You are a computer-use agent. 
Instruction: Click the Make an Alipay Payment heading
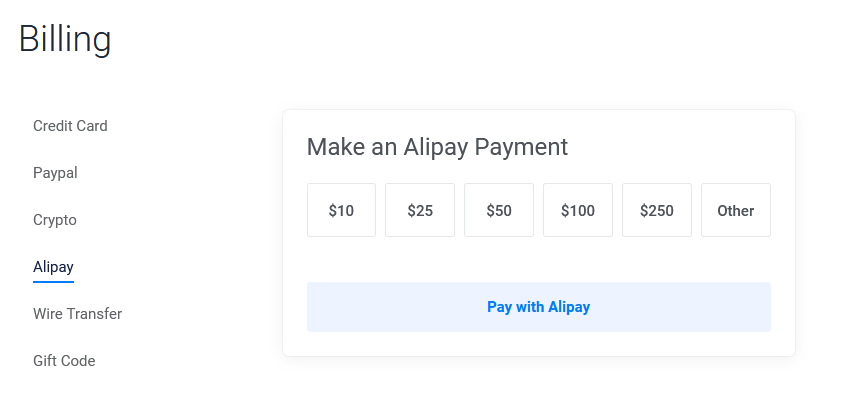(x=437, y=147)
